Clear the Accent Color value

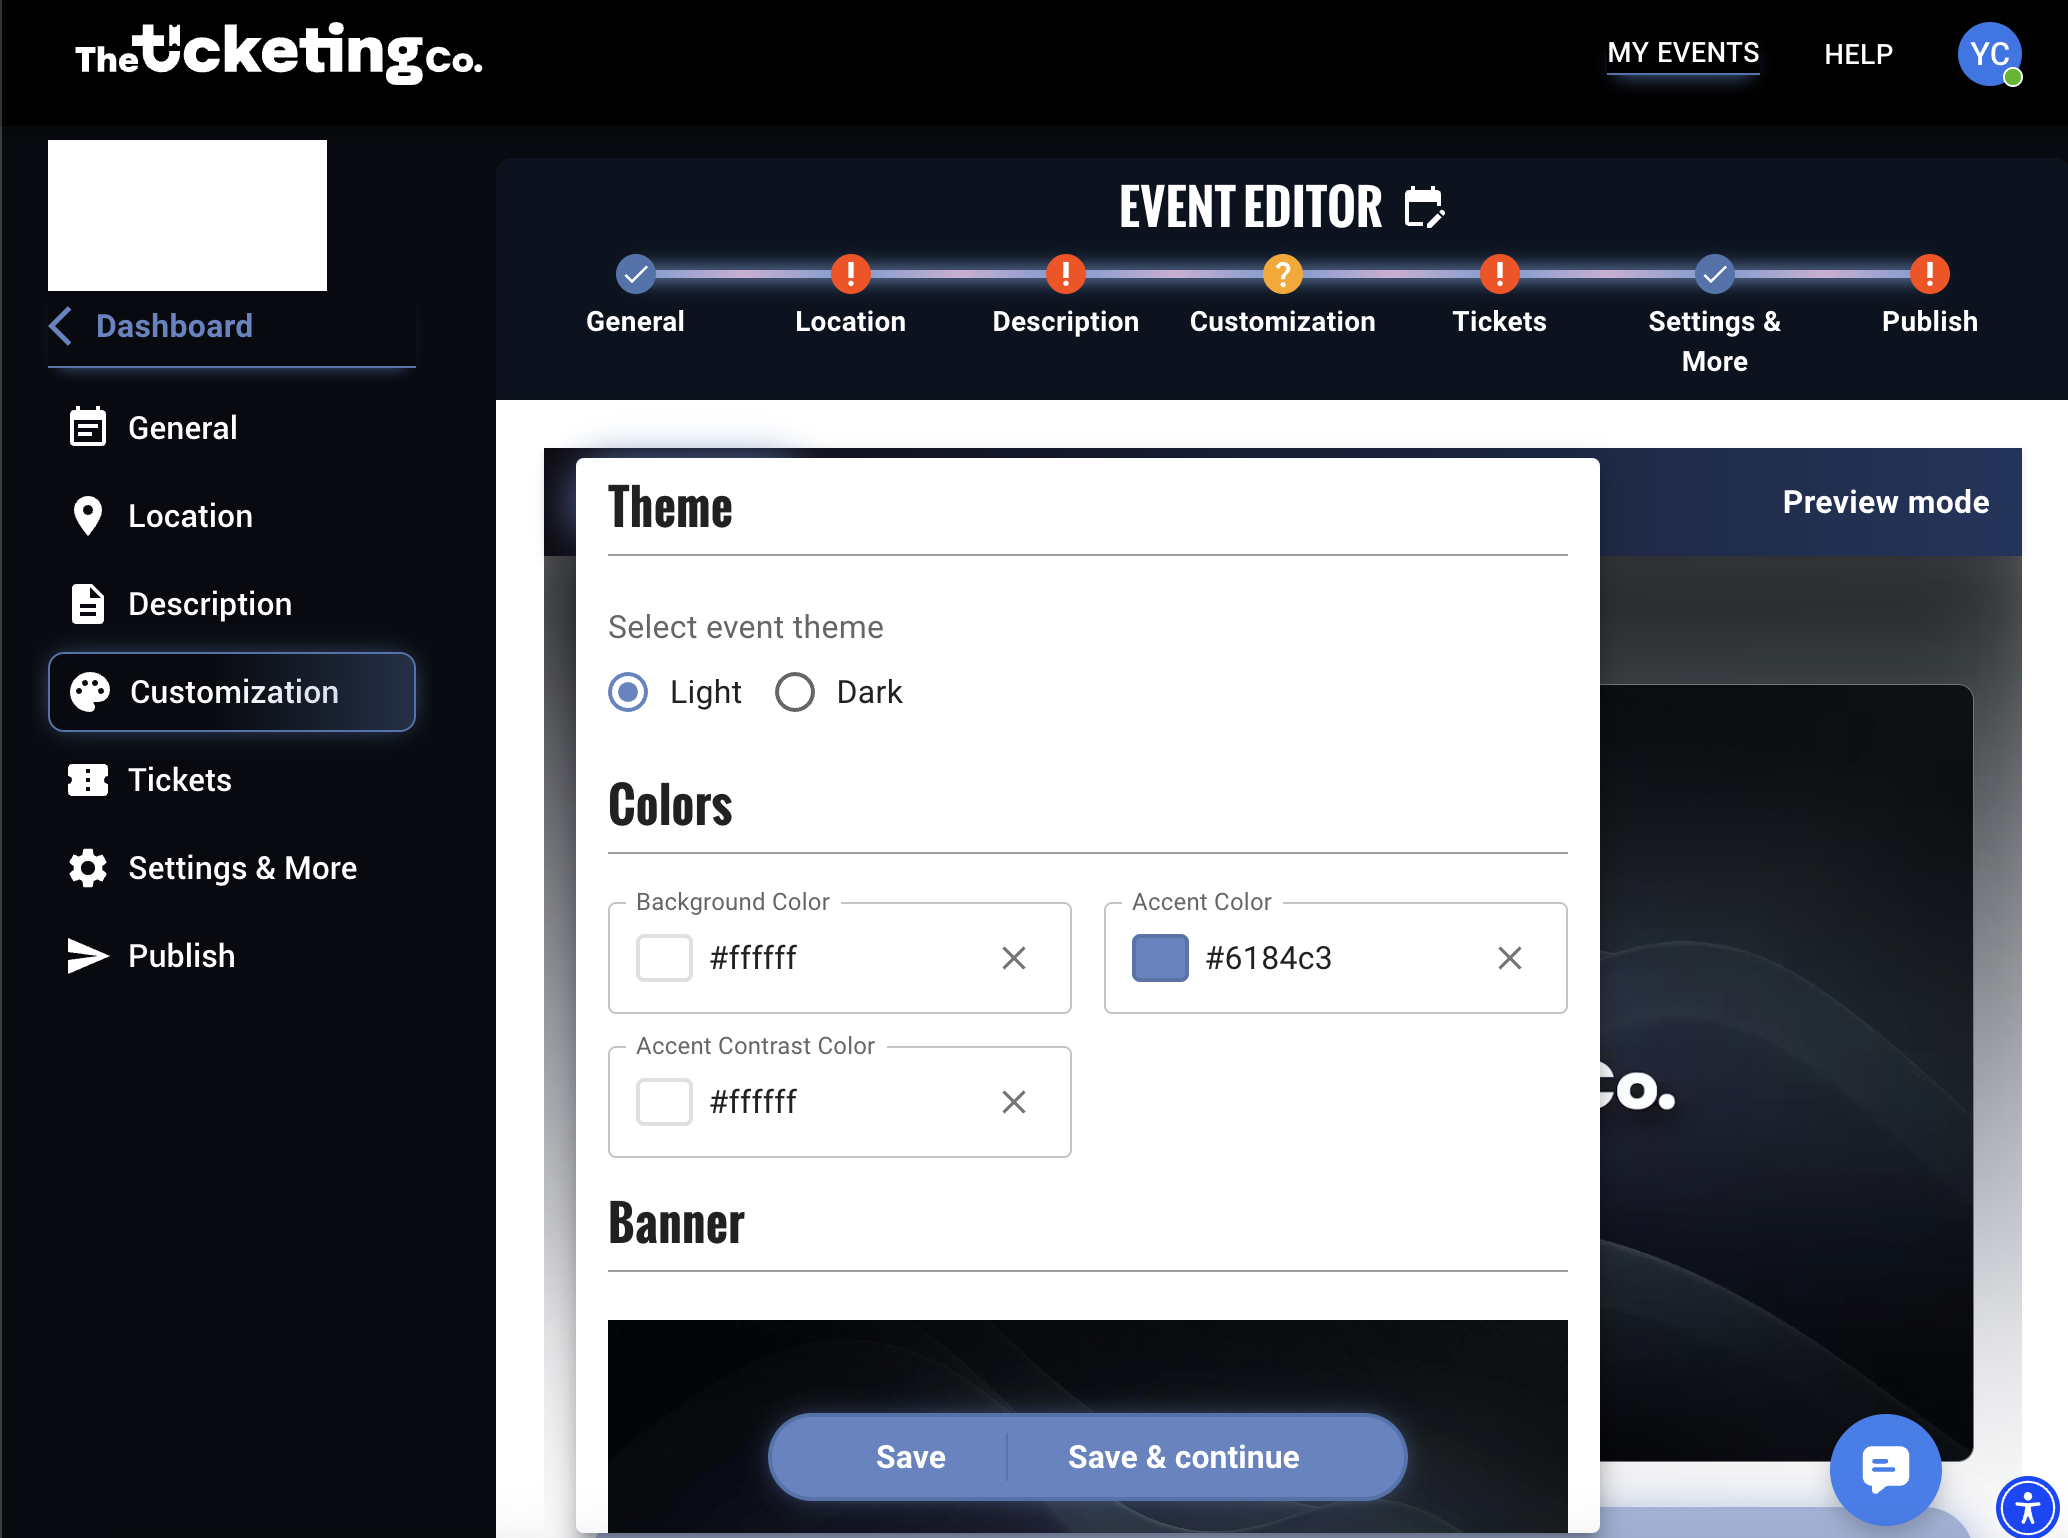pos(1509,958)
